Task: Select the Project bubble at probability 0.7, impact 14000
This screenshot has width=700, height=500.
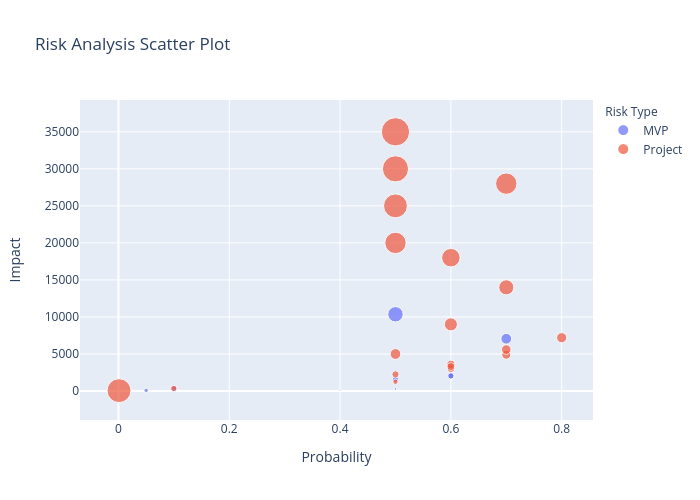Action: click(x=506, y=287)
